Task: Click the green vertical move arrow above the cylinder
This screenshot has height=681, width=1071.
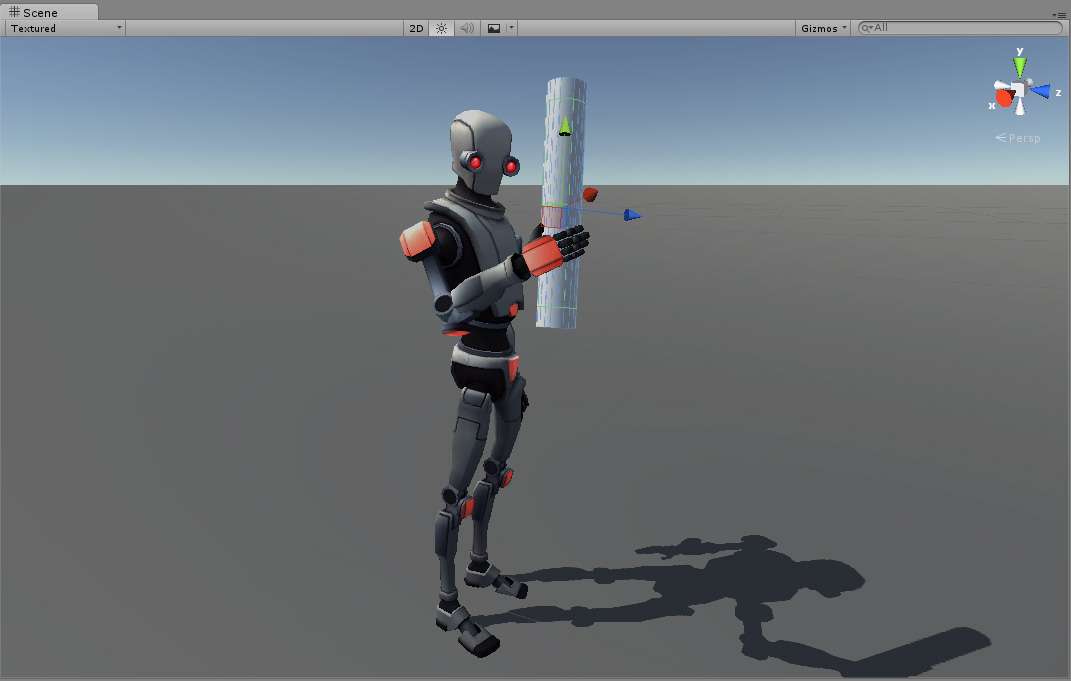Action: 564,127
